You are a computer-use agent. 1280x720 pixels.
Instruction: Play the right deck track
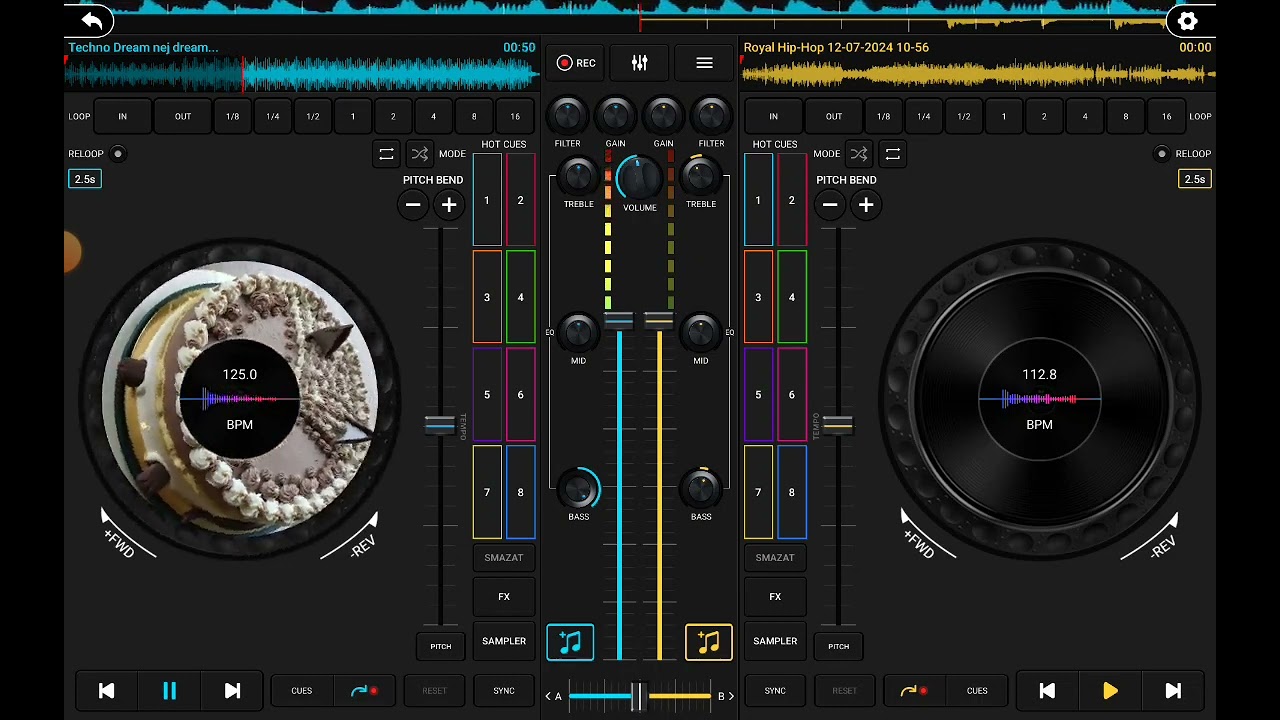(x=1110, y=691)
